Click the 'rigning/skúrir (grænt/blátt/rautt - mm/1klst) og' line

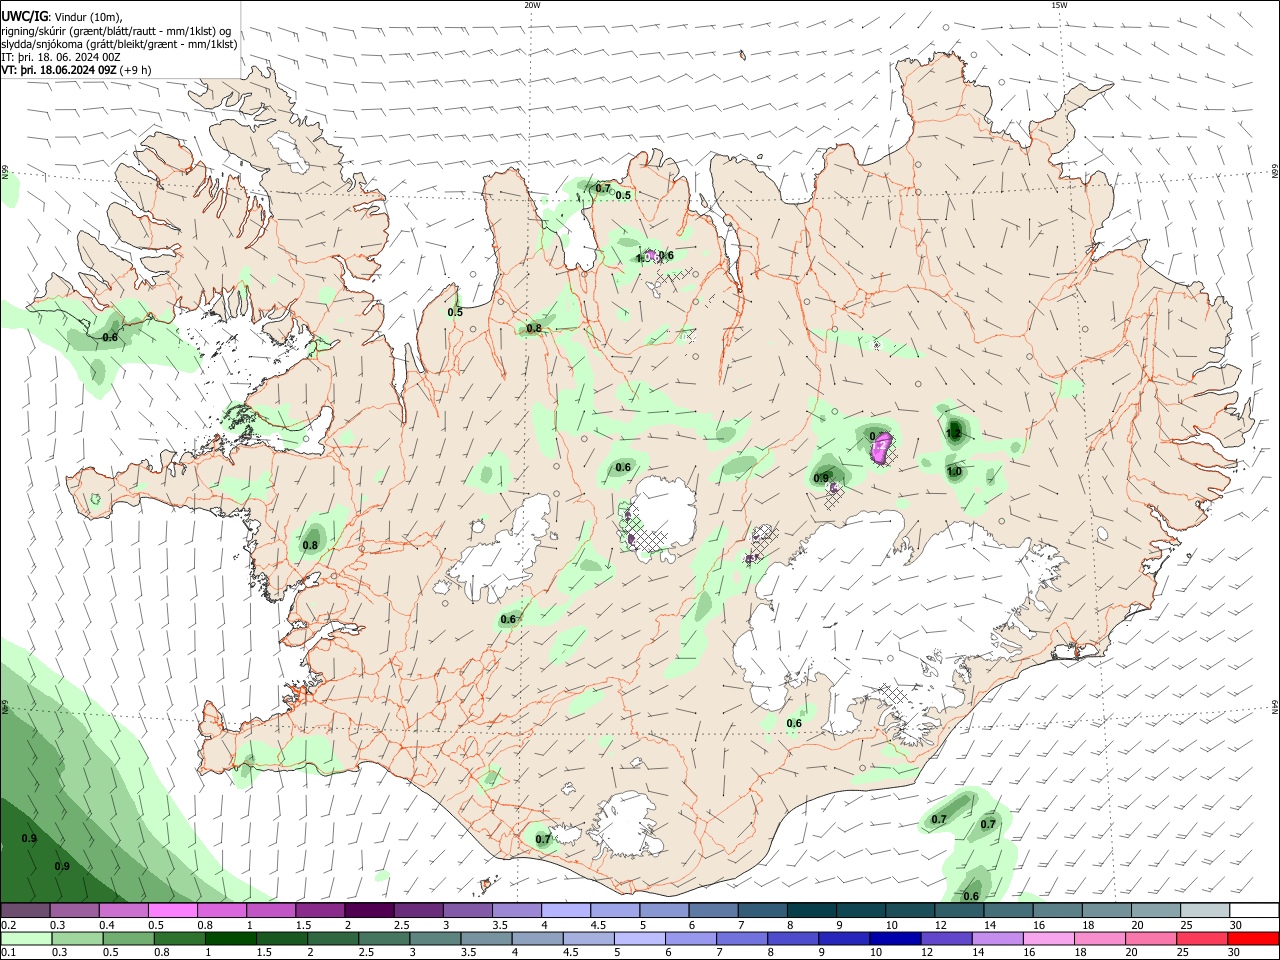tap(116, 30)
